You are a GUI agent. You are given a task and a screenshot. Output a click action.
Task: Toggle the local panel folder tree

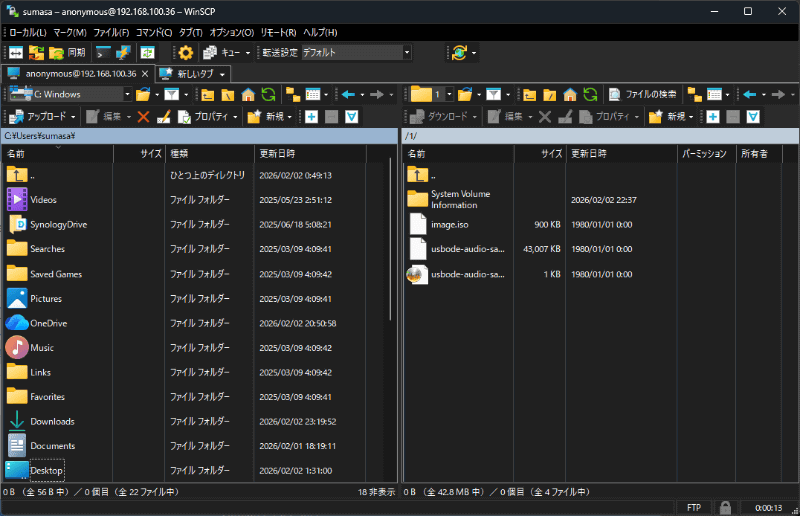pos(293,94)
